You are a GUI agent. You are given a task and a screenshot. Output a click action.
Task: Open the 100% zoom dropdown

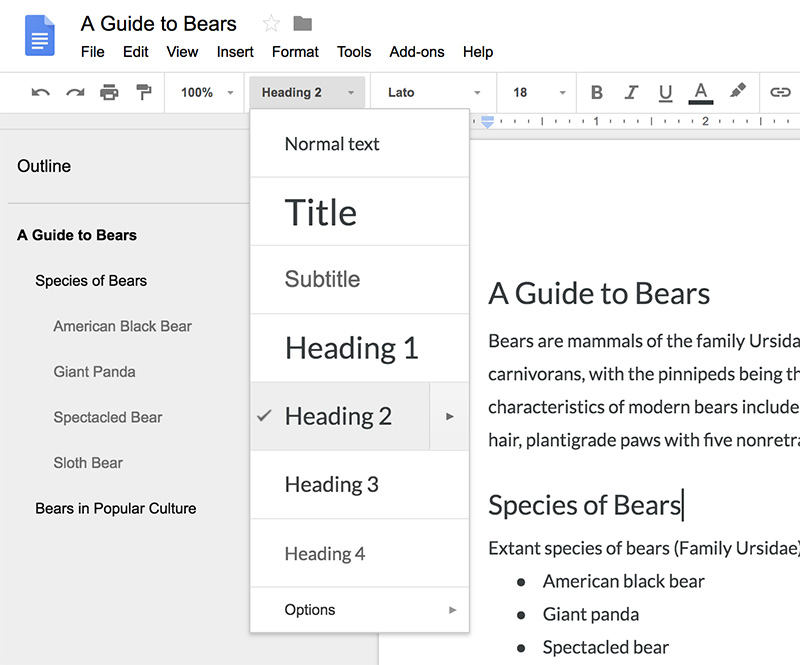point(207,92)
